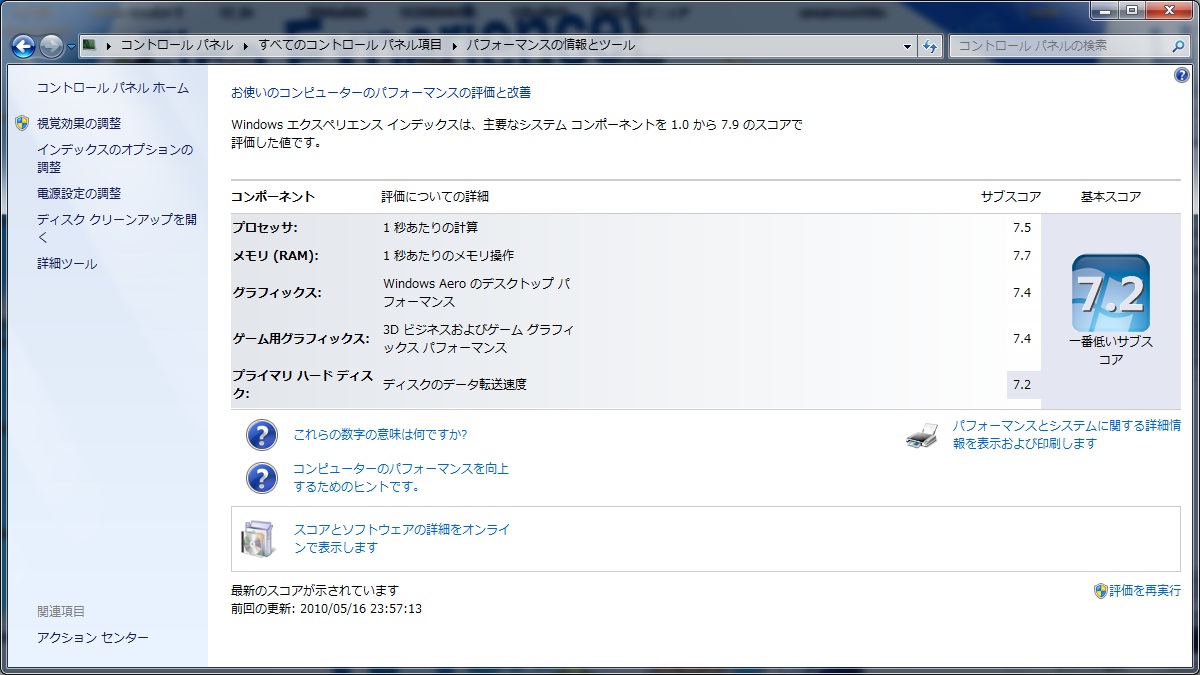1200x675 pixels.
Task: Click the search magnifier icon
Action: point(1178,46)
